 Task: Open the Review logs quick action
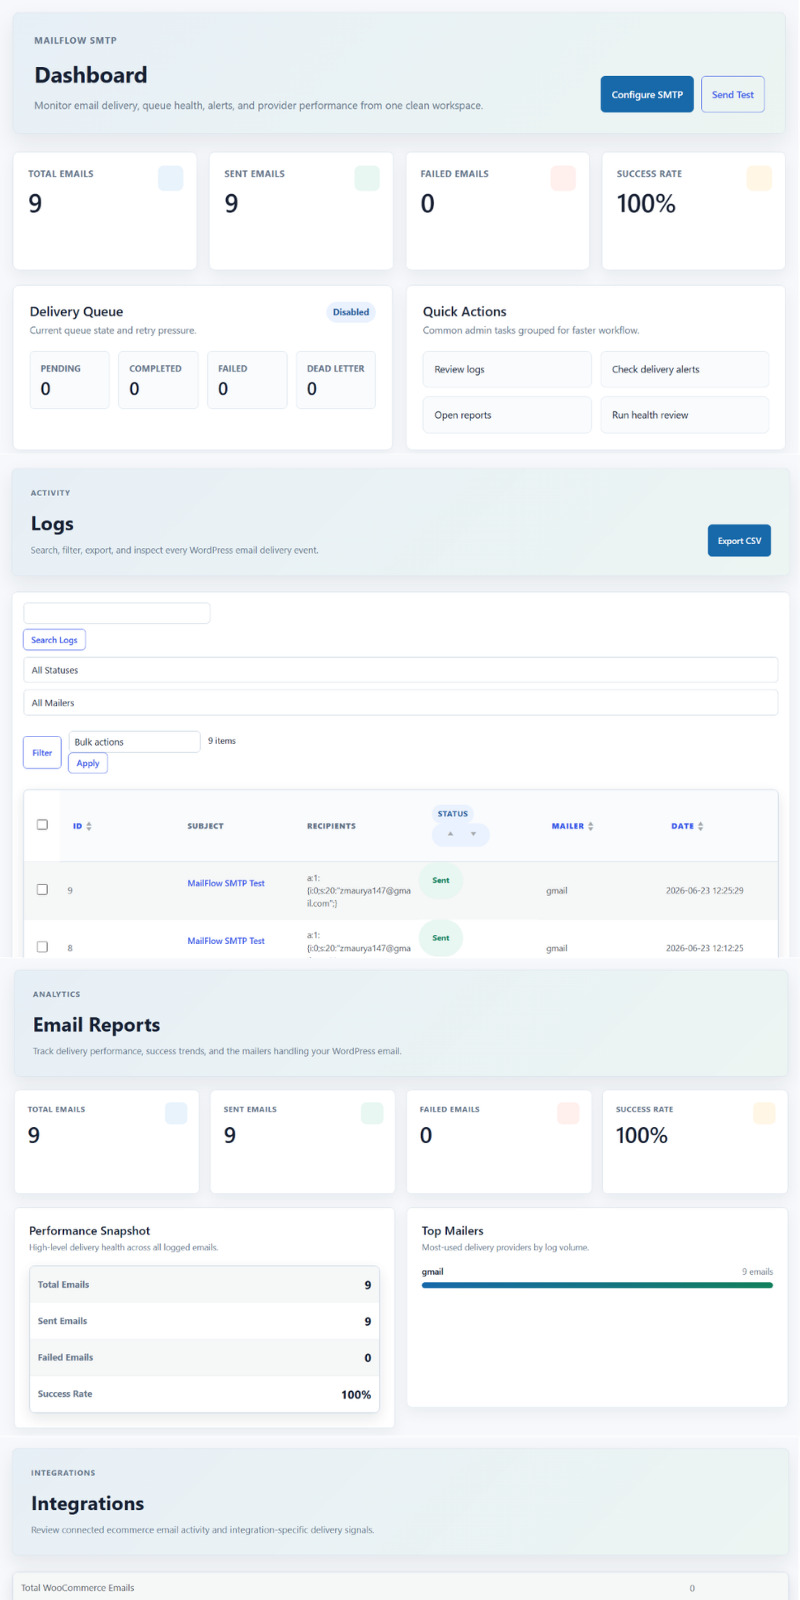coord(506,369)
